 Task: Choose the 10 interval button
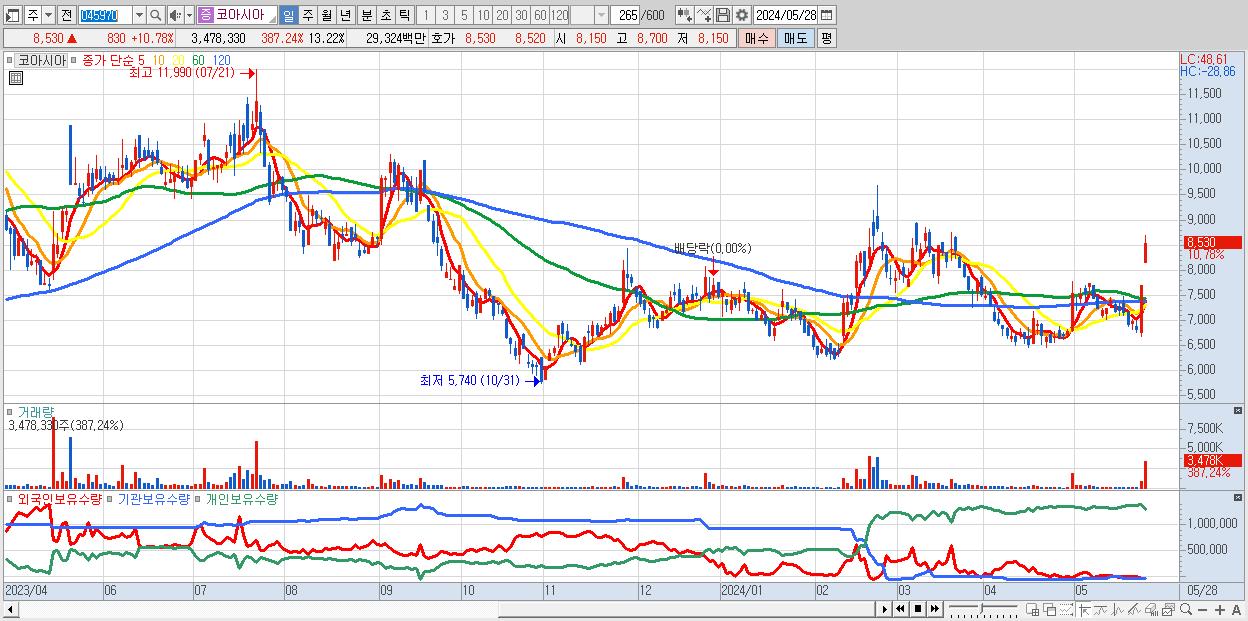[x=483, y=15]
